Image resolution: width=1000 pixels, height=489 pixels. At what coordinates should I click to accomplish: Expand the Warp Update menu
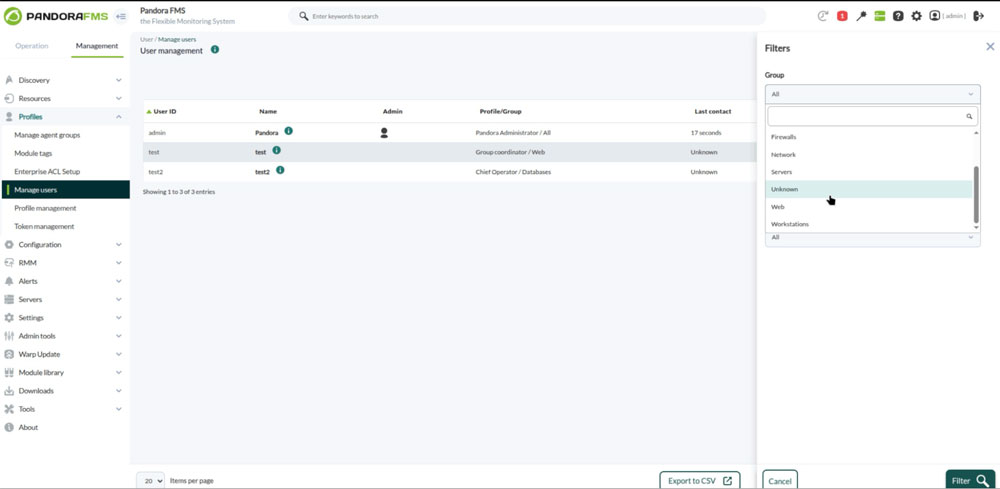(64, 354)
